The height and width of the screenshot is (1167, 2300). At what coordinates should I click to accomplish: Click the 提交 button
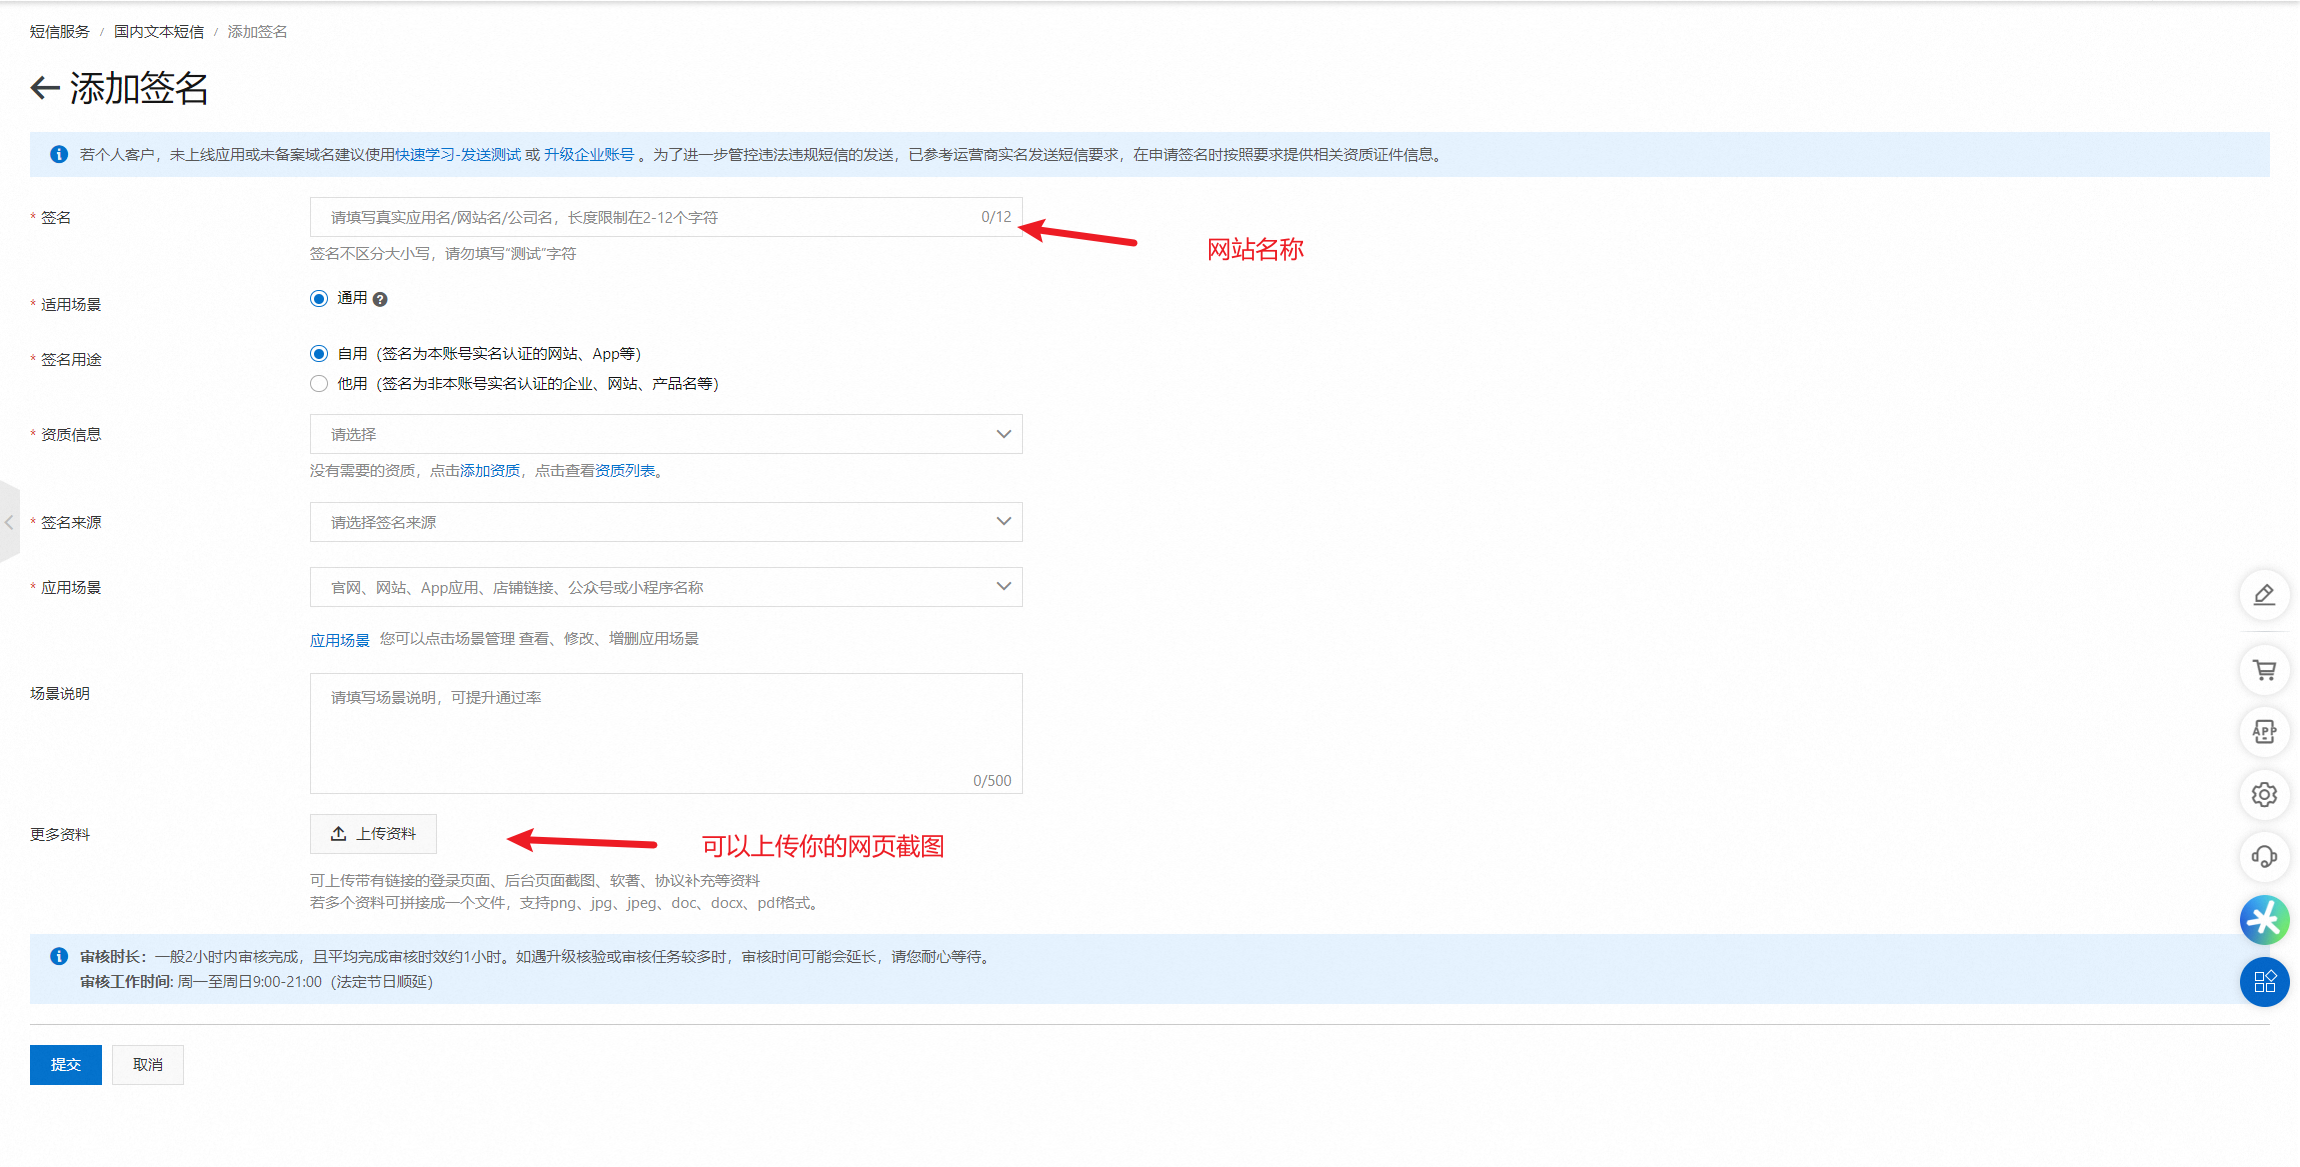[66, 1065]
